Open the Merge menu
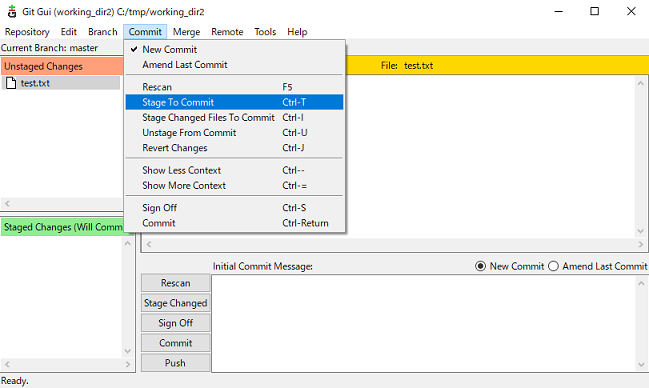Image resolution: width=649 pixels, height=388 pixels. pyautogui.click(x=186, y=32)
